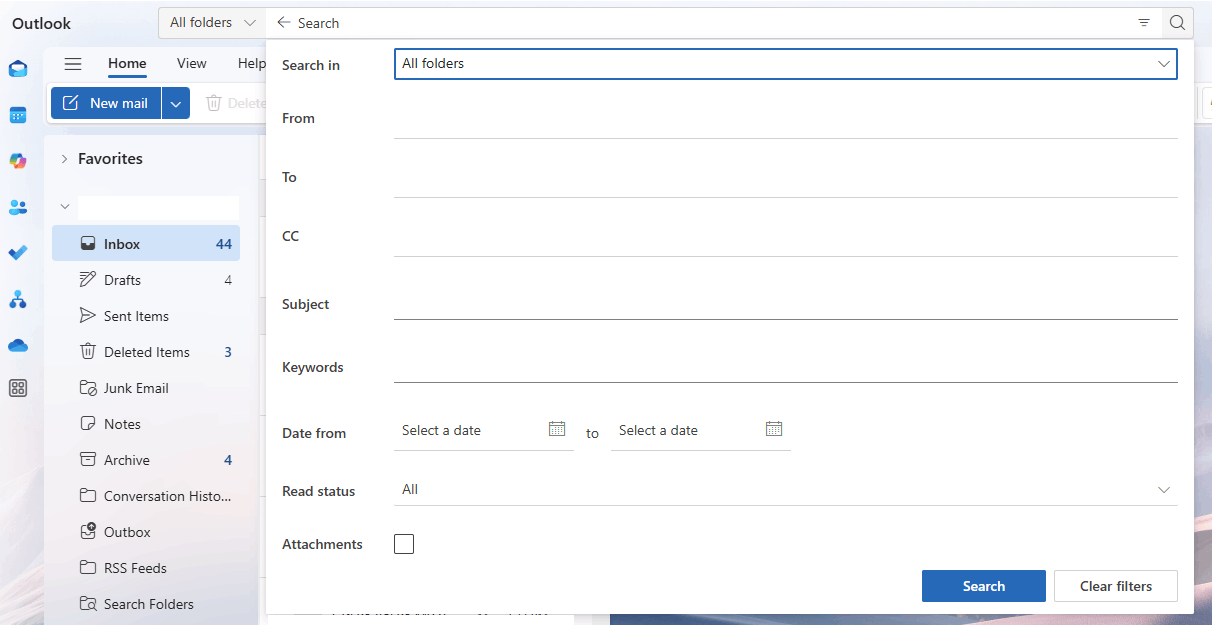Click the search magnifier icon
1212x625 pixels.
click(x=1177, y=22)
